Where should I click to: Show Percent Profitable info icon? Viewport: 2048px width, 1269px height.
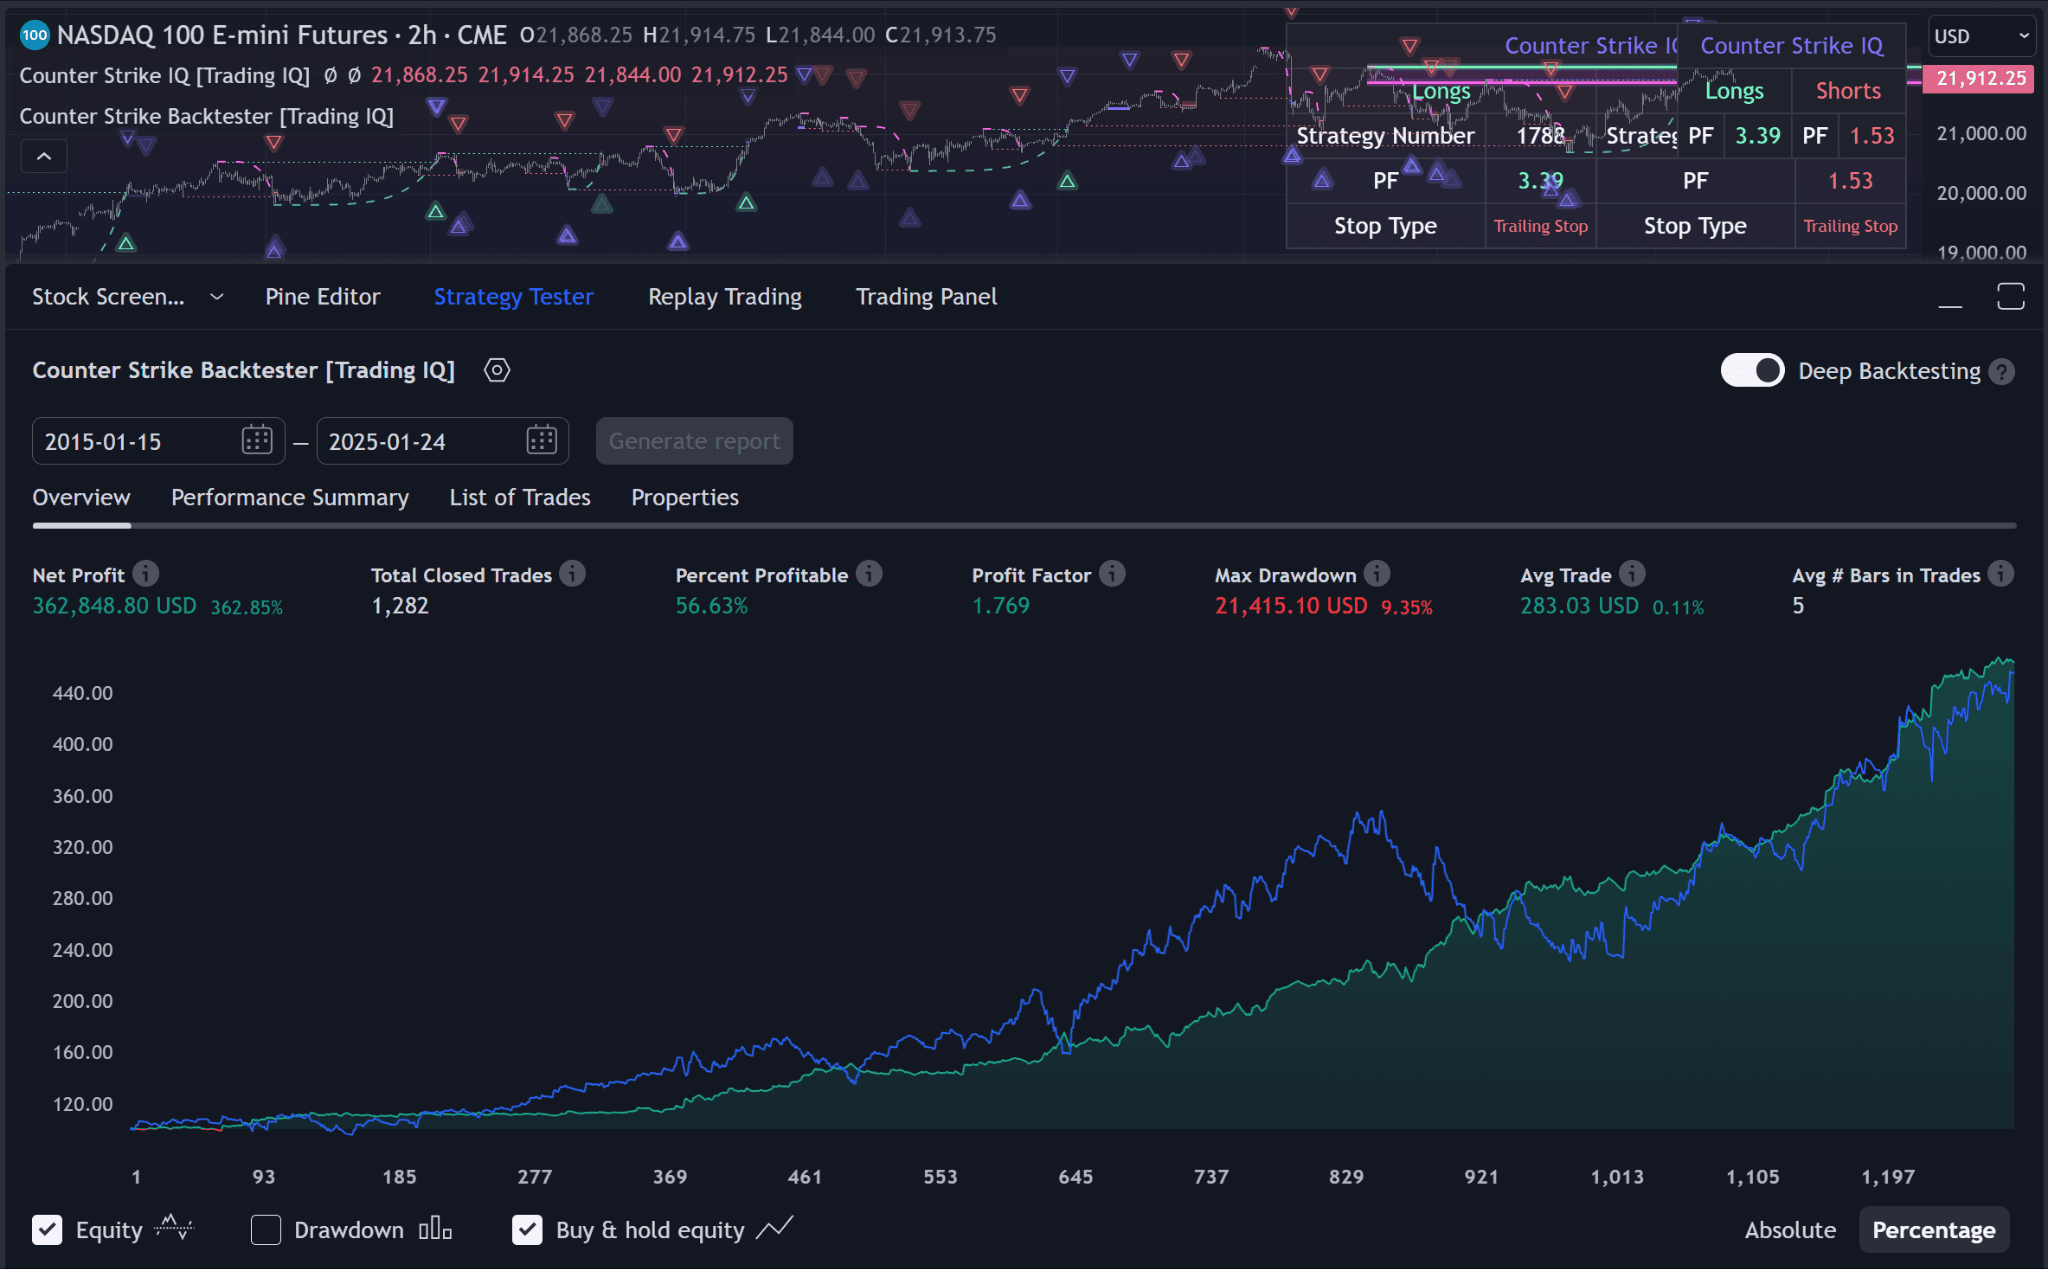click(x=869, y=573)
